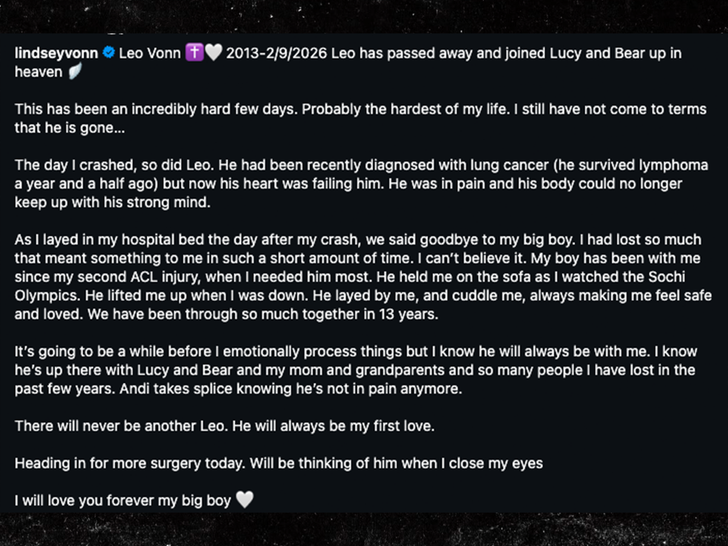The image size is (728, 546).
Task: Click the blue verified badge
Action: coord(108,52)
